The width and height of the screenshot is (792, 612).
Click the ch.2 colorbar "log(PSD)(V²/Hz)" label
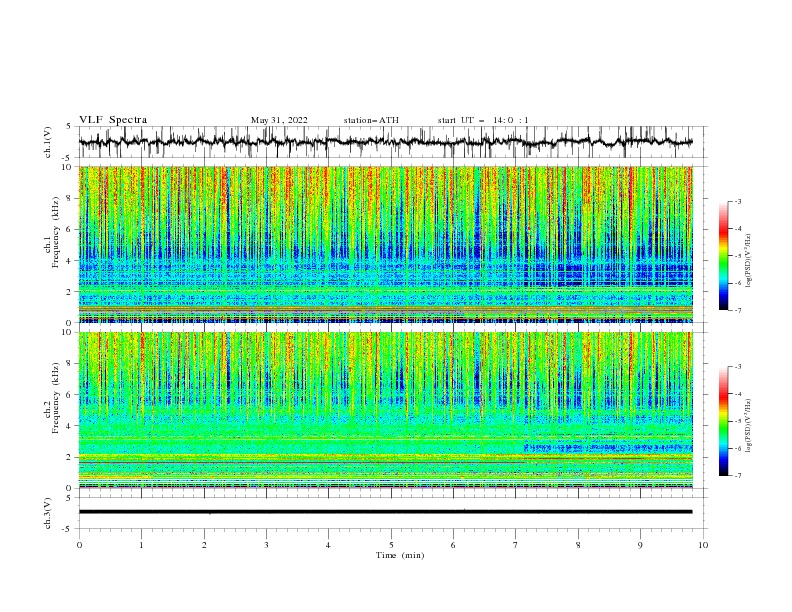(749, 426)
